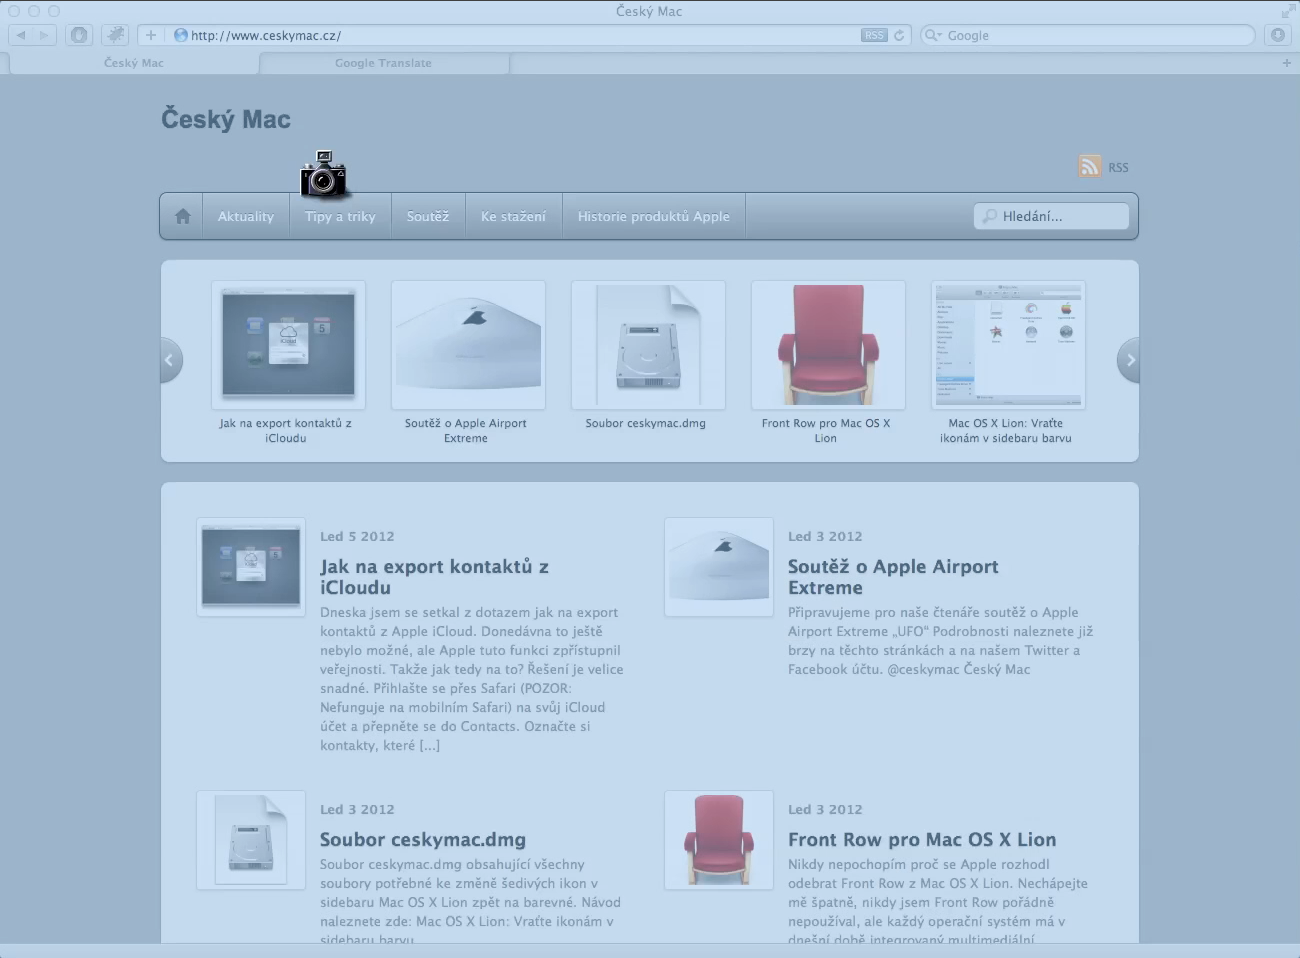Open the Historie produktů Apple section
This screenshot has height=958, width=1300.
653,216
